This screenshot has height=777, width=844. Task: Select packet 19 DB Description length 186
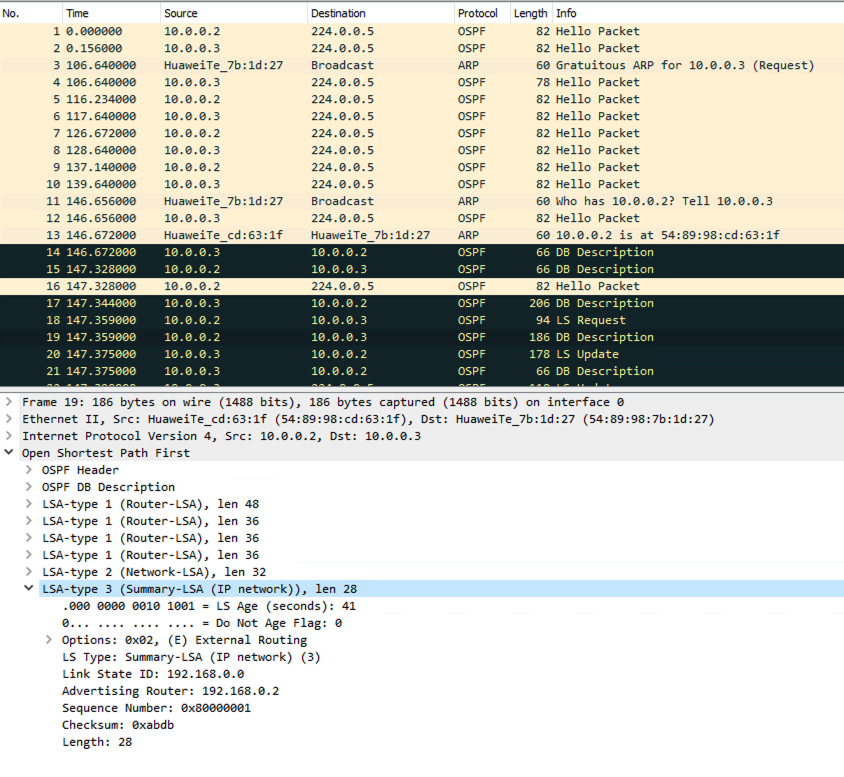tap(422, 337)
